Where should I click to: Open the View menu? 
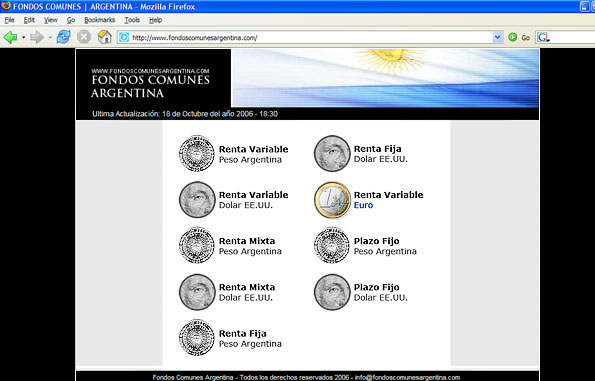pyautogui.click(x=50, y=20)
